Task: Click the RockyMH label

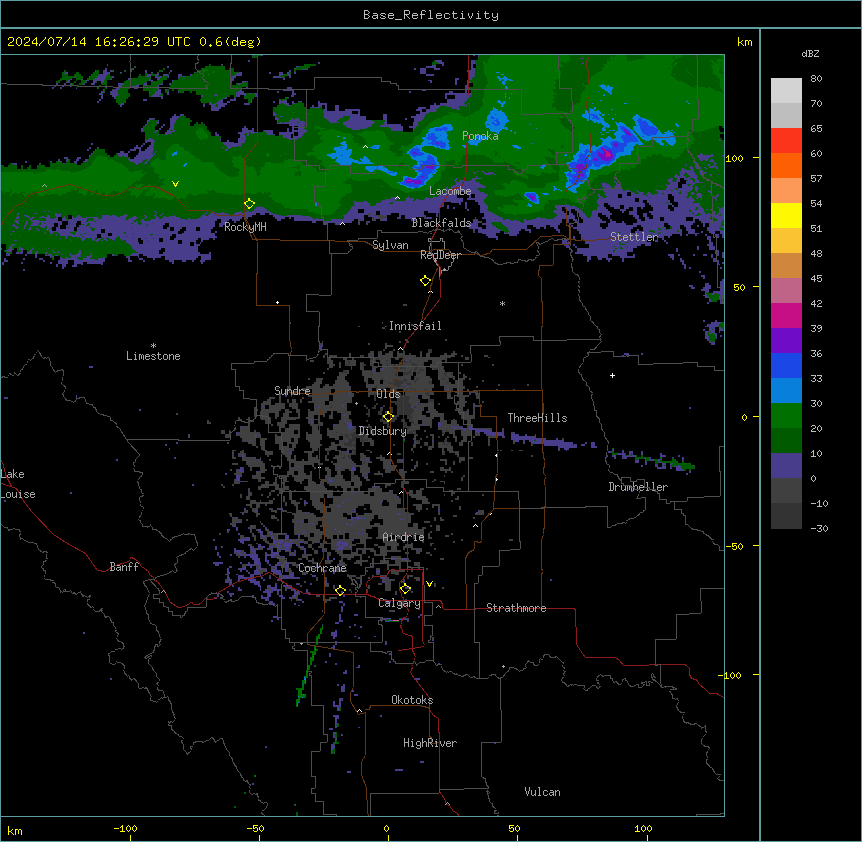Action: pyautogui.click(x=245, y=227)
